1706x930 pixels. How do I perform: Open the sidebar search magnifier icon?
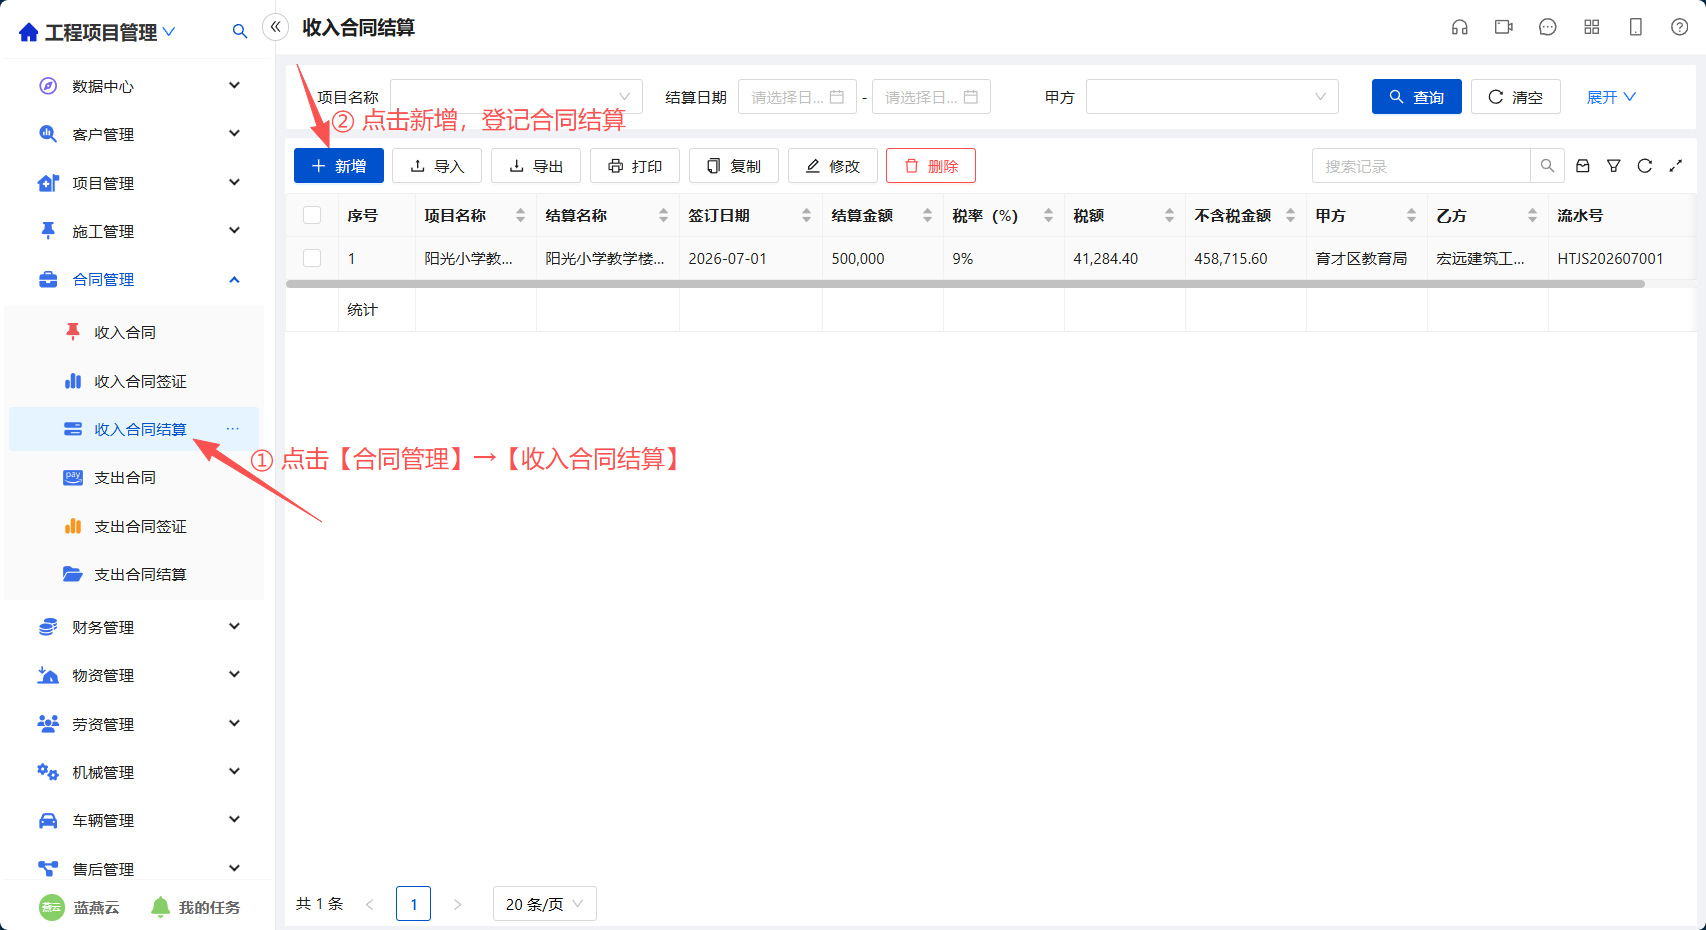coord(240,32)
